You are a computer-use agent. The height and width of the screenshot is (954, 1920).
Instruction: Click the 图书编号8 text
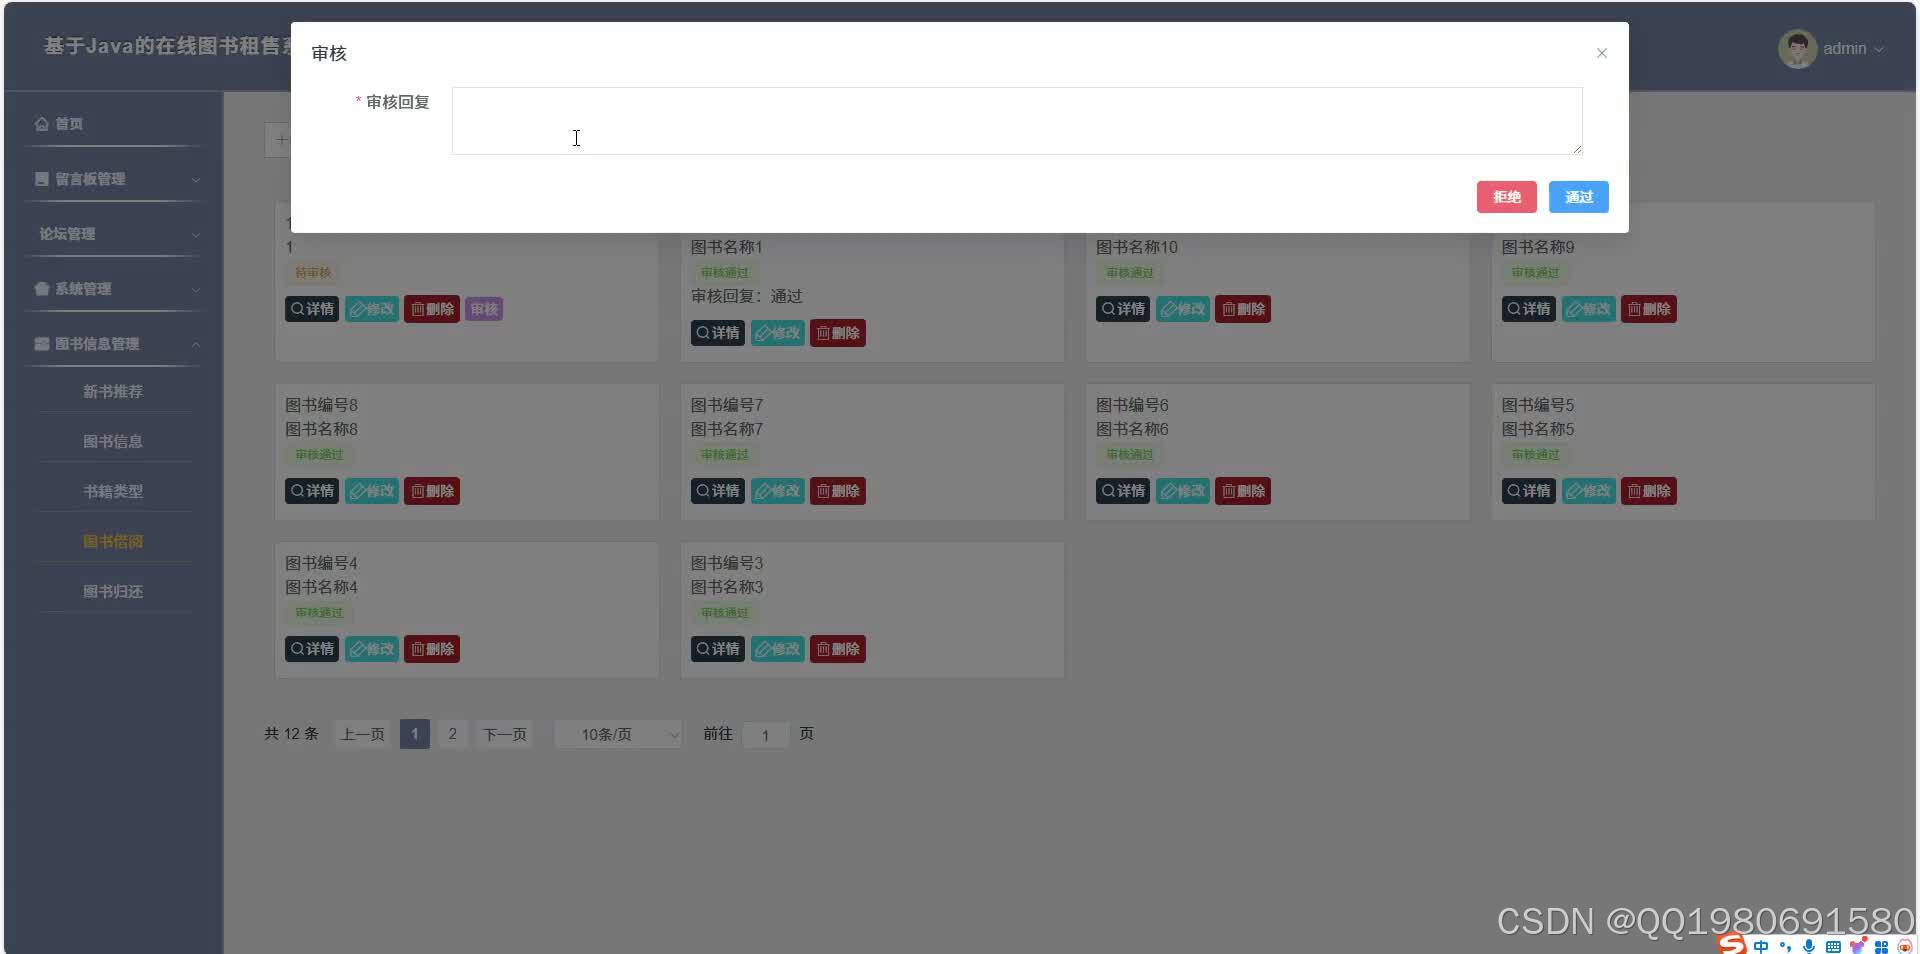(x=321, y=405)
